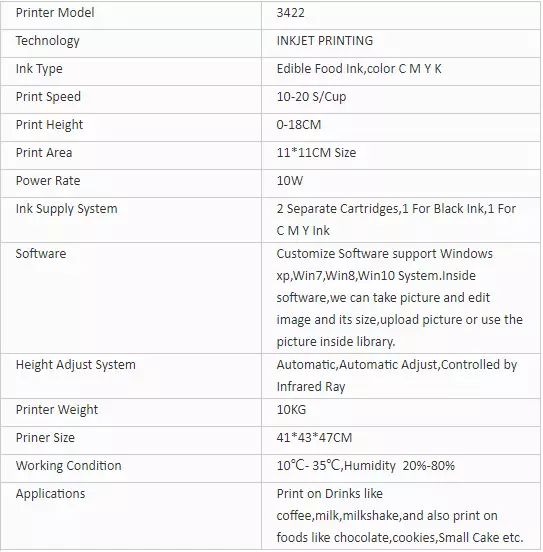The width and height of the screenshot is (543, 552).
Task: Click the 10-20 S/Cup speed value
Action: [x=311, y=97]
